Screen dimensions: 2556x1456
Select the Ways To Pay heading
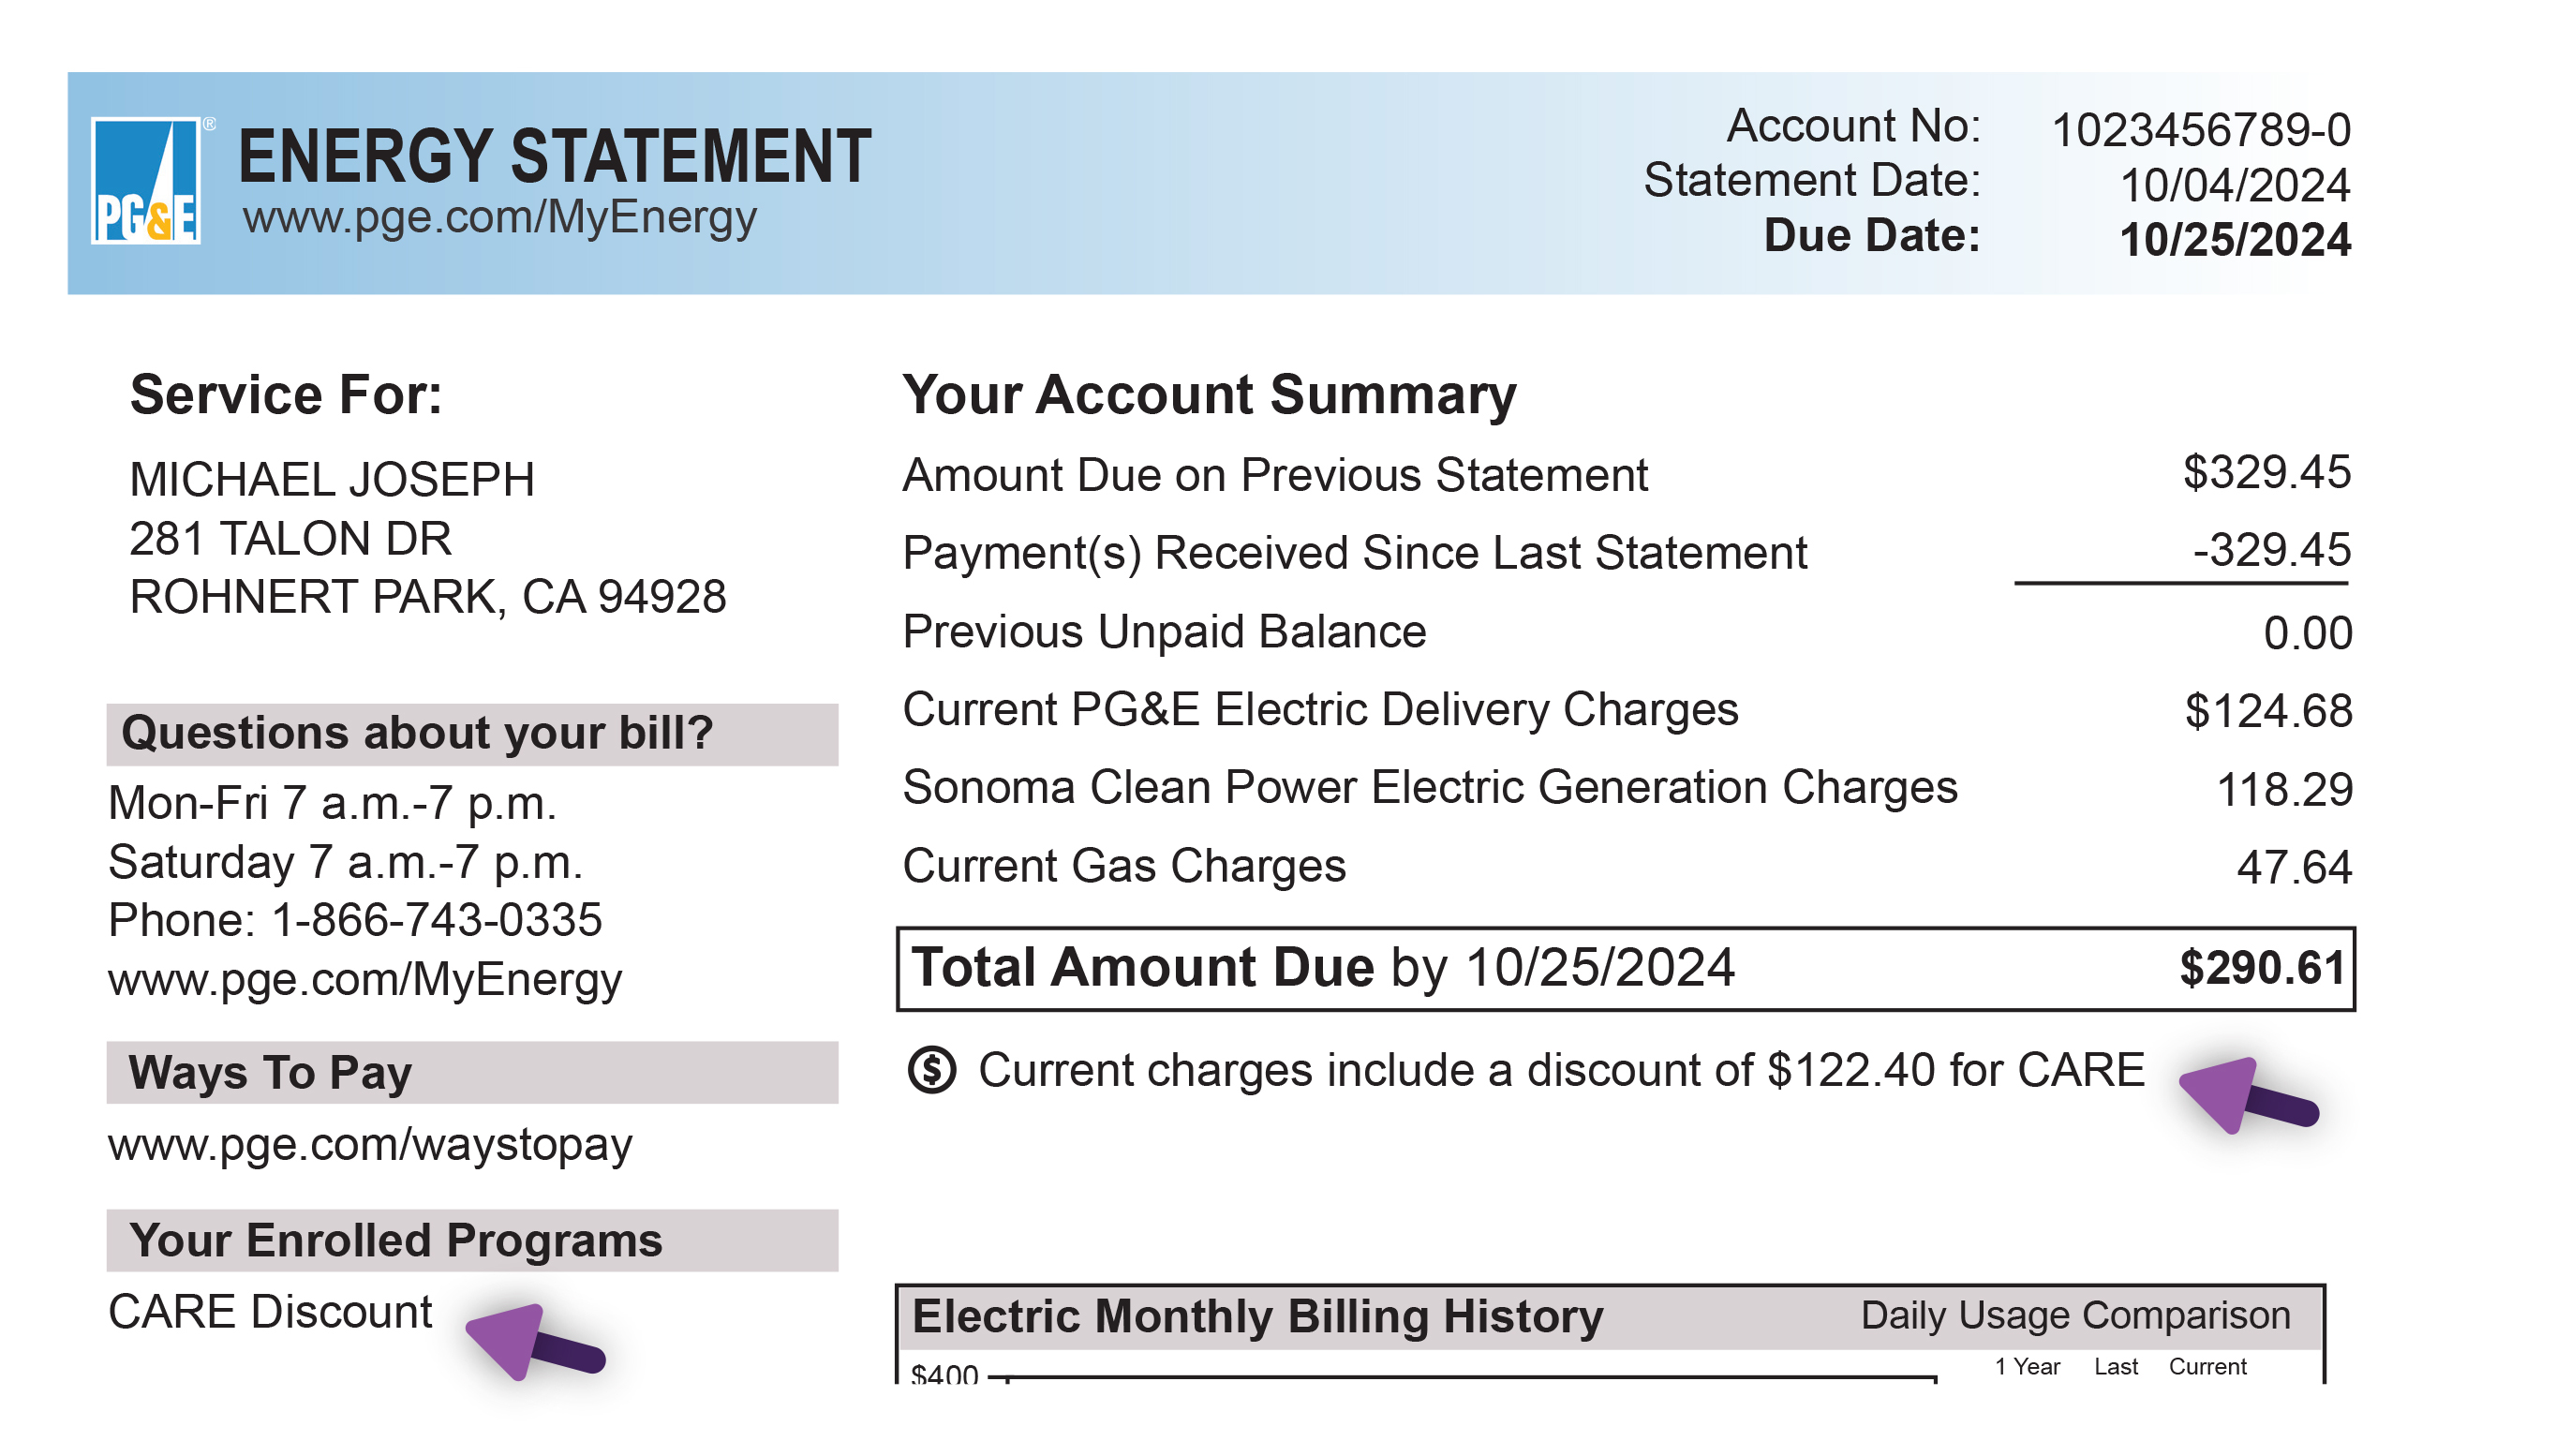[270, 1073]
